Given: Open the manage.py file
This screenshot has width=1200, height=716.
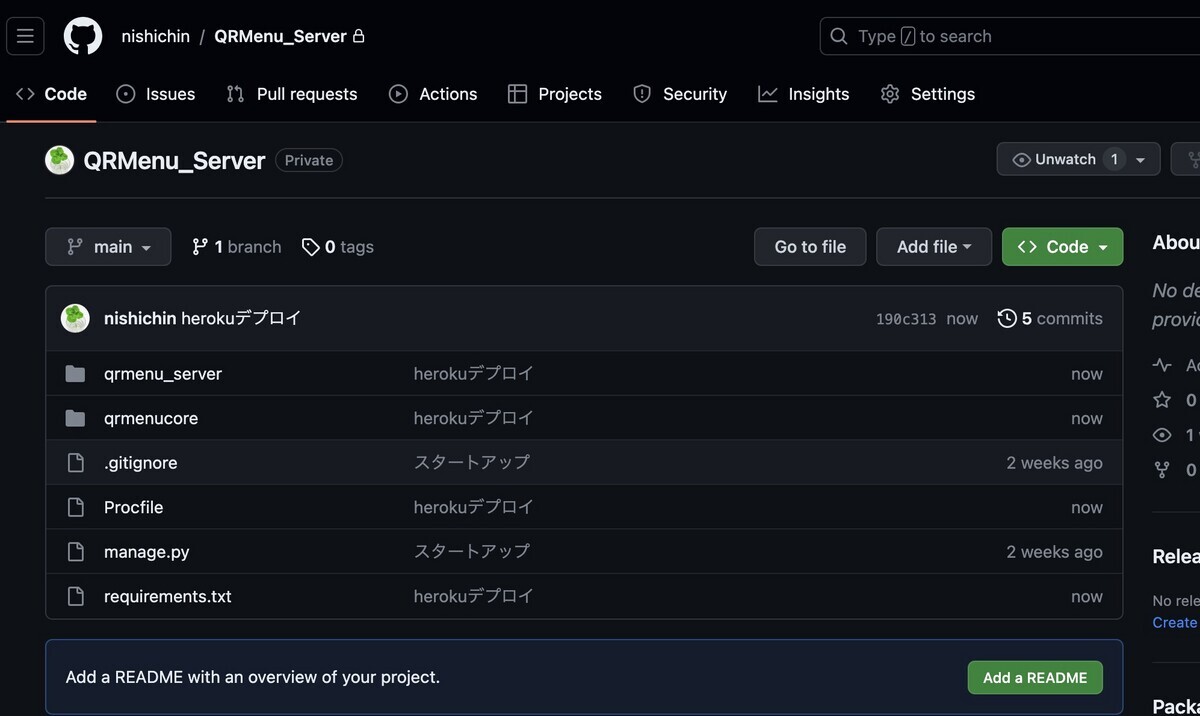Looking at the screenshot, I should click(x=147, y=552).
